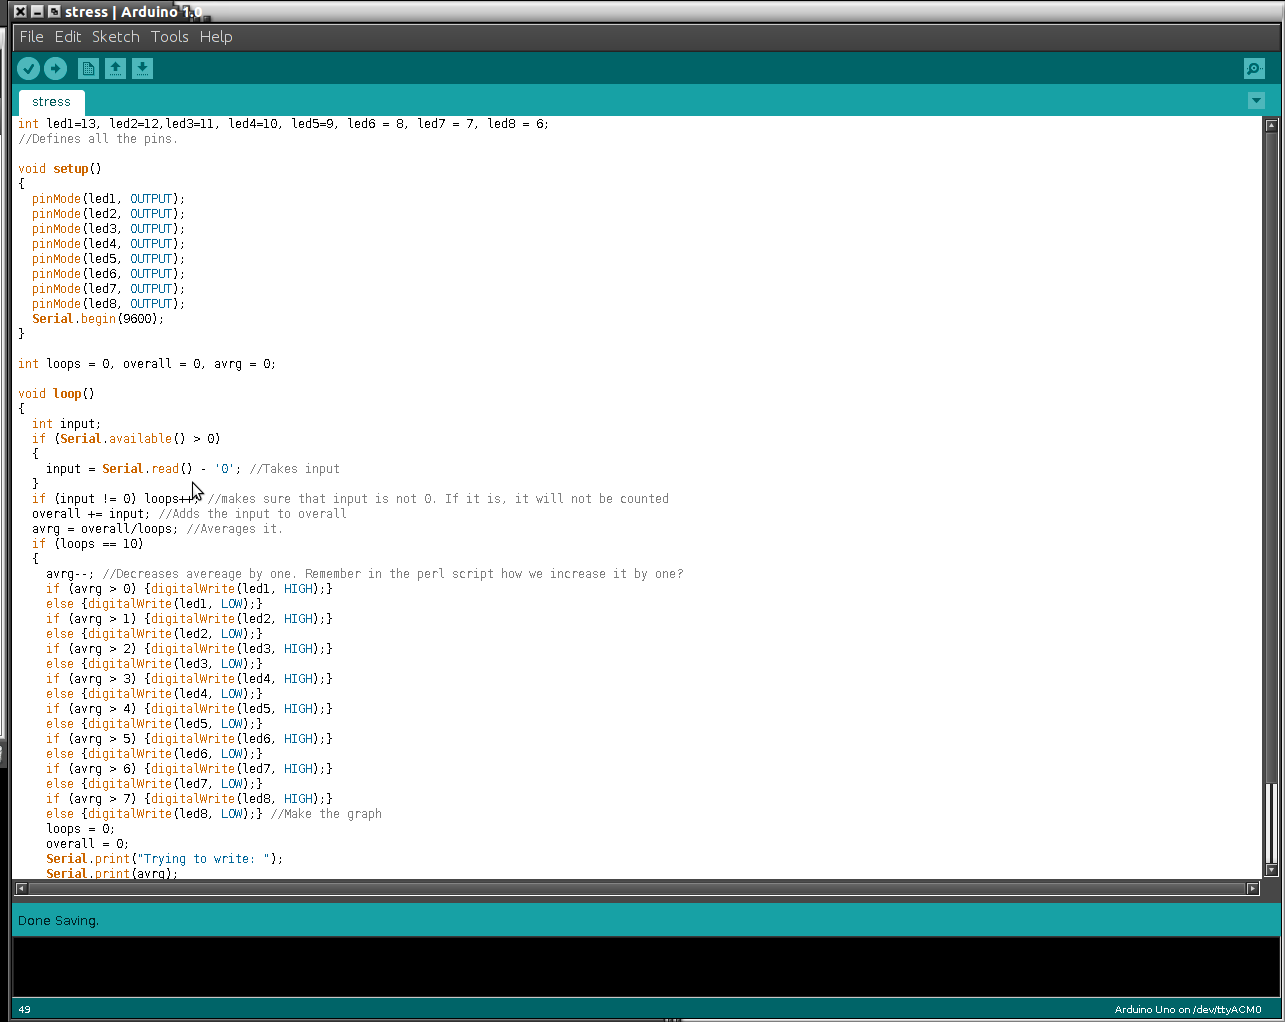Open the Tools menu
This screenshot has height=1022, width=1285.
[x=170, y=37]
